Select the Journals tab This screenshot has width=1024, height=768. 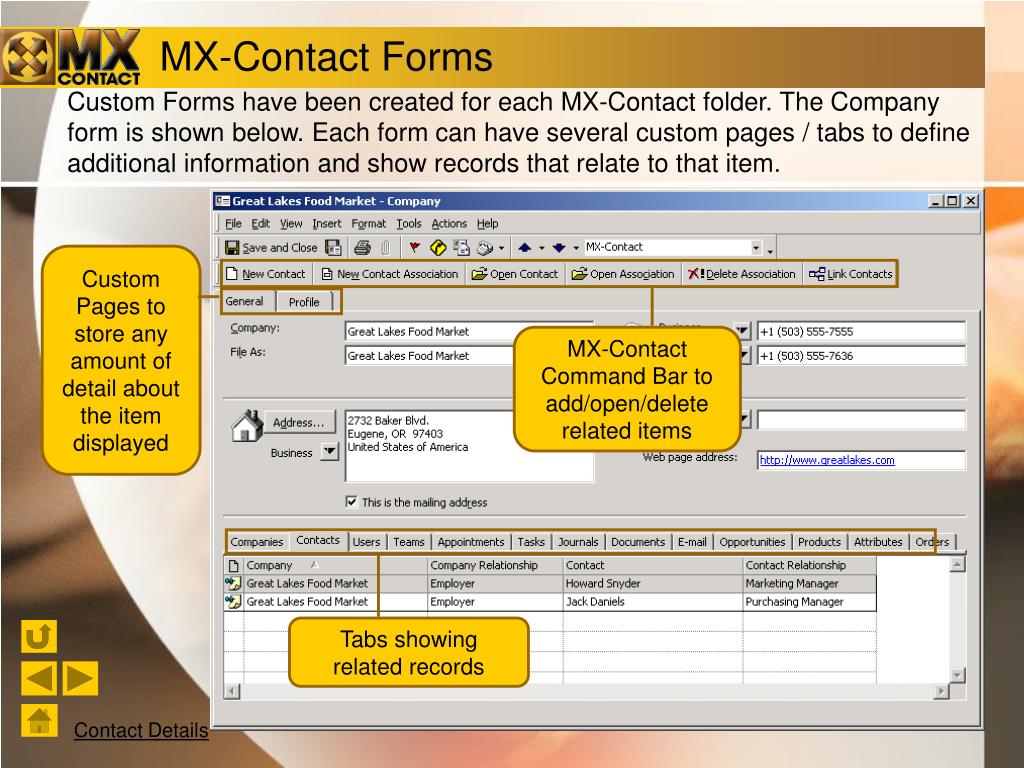tap(578, 541)
